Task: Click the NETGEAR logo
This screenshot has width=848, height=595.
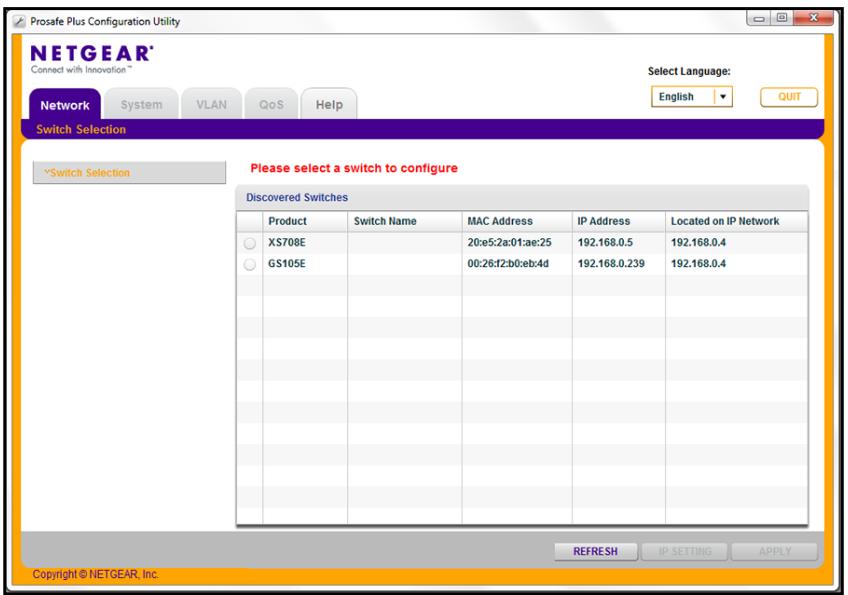Action: coord(92,59)
